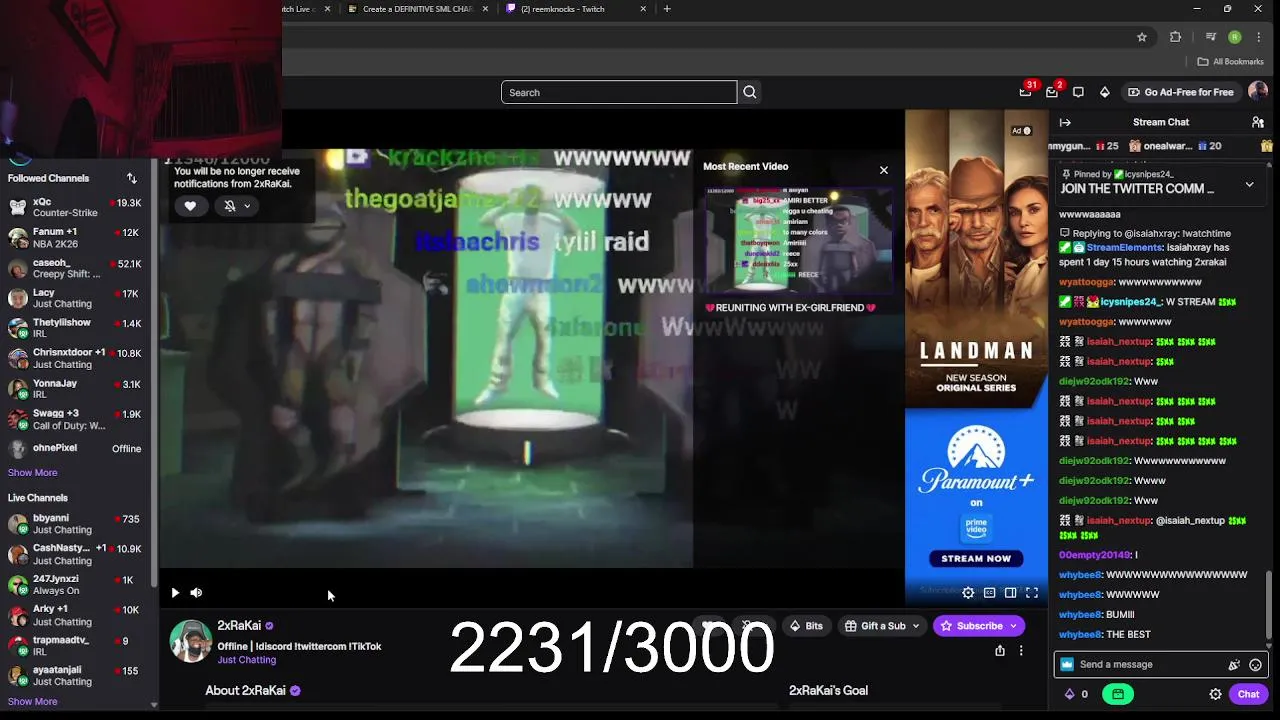Viewport: 1280px width, 720px height.
Task: Open the chat community users list icon
Action: point(1258,122)
